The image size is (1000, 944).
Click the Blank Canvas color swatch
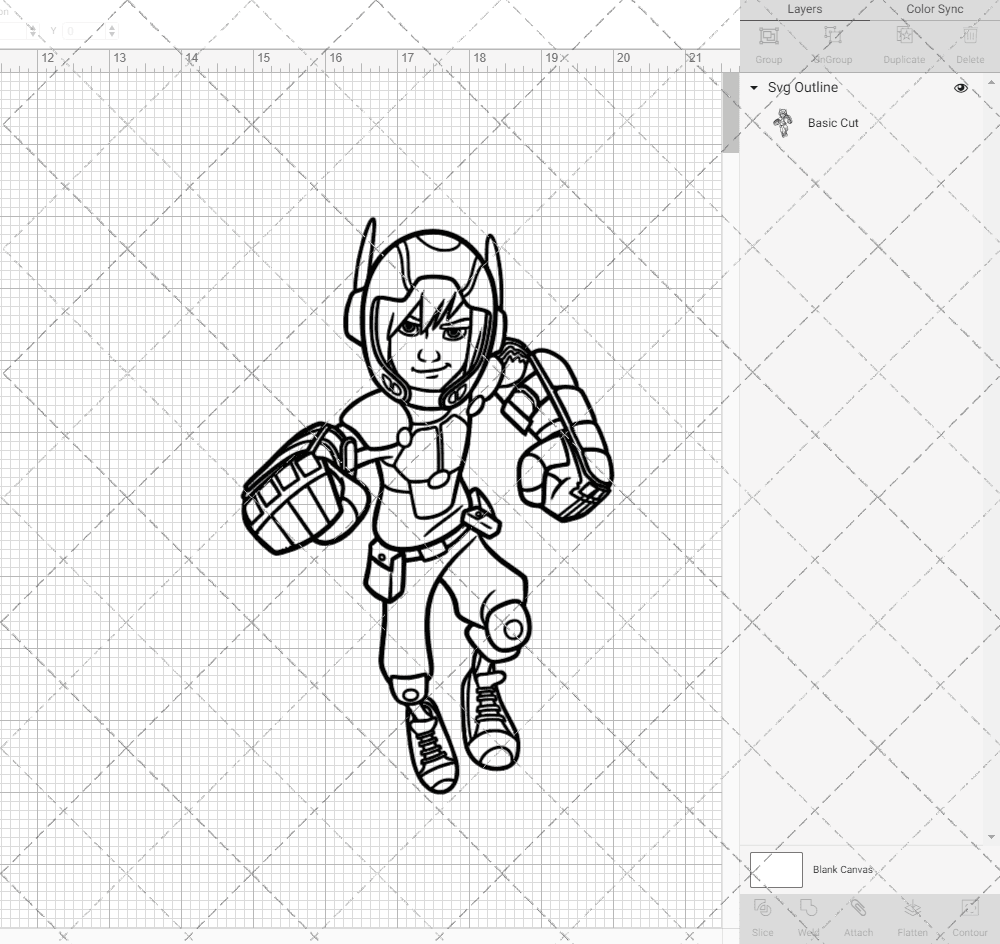(x=776, y=869)
